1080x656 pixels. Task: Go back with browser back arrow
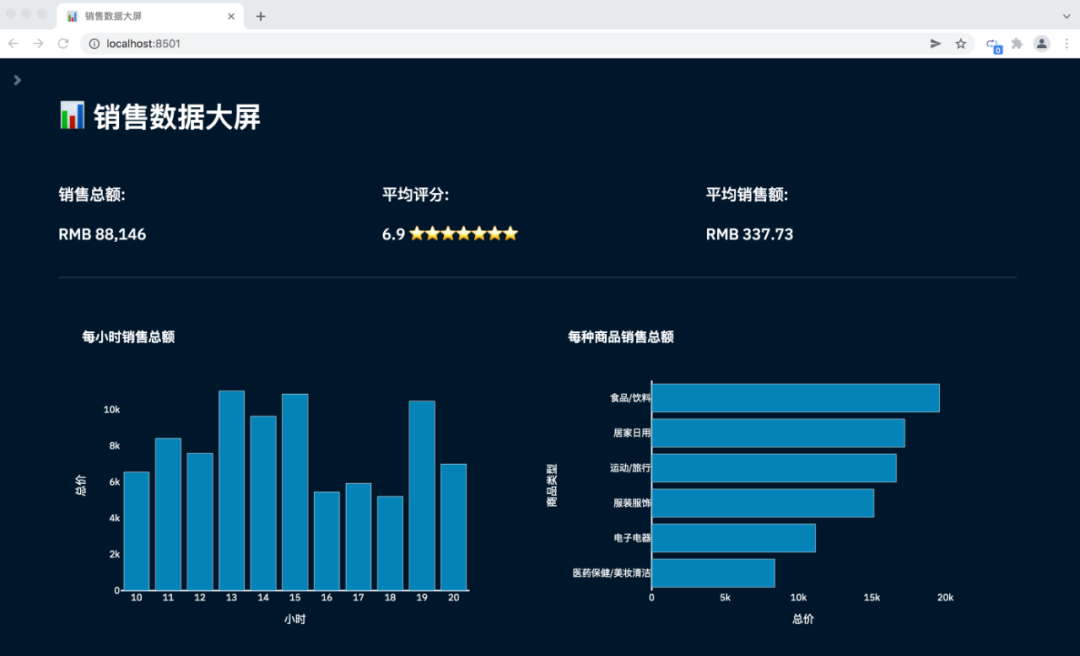13,43
